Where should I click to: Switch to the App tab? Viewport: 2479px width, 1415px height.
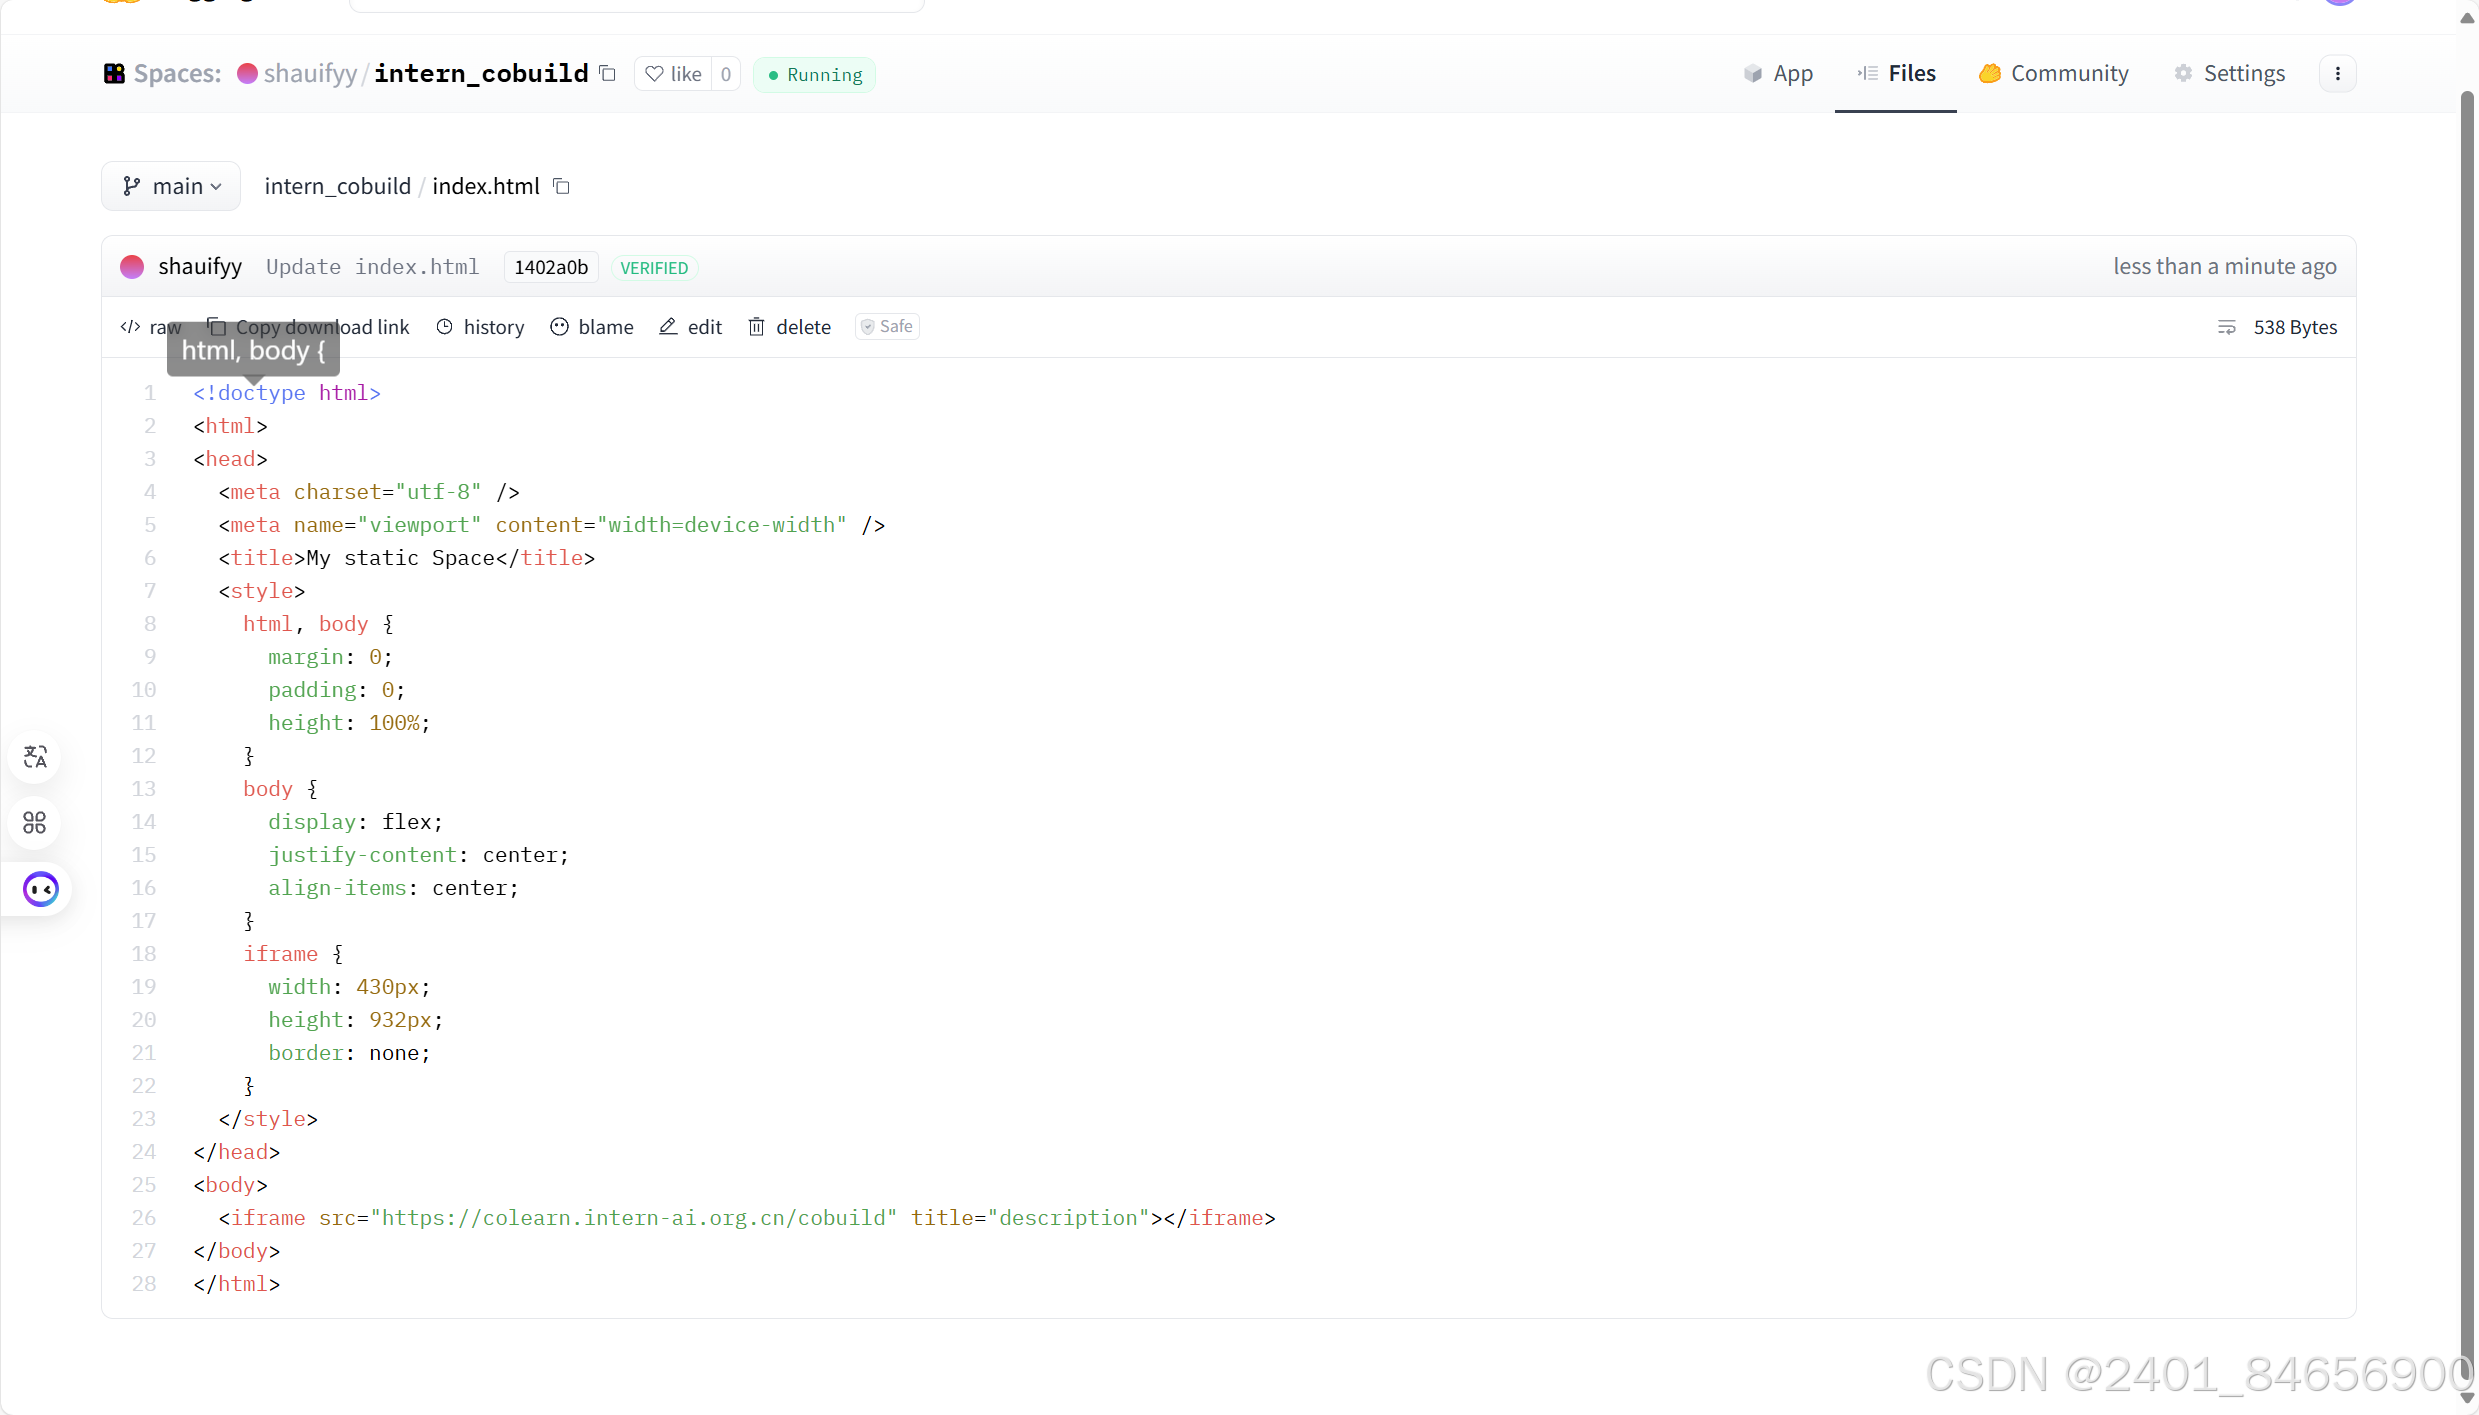click(x=1779, y=74)
